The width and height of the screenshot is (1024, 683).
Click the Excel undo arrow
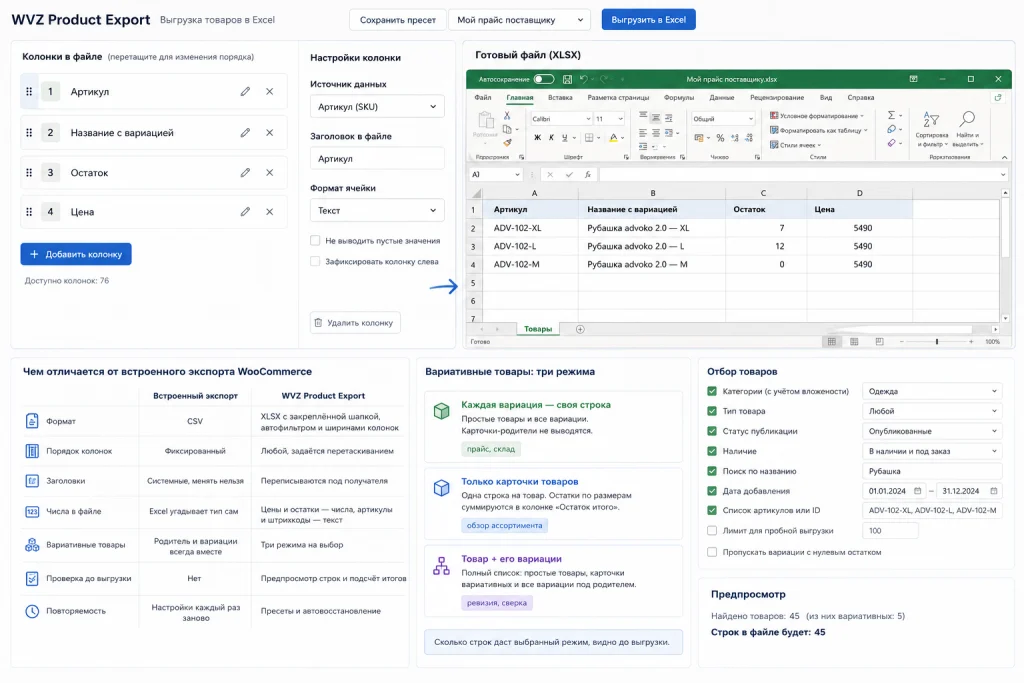(x=584, y=79)
